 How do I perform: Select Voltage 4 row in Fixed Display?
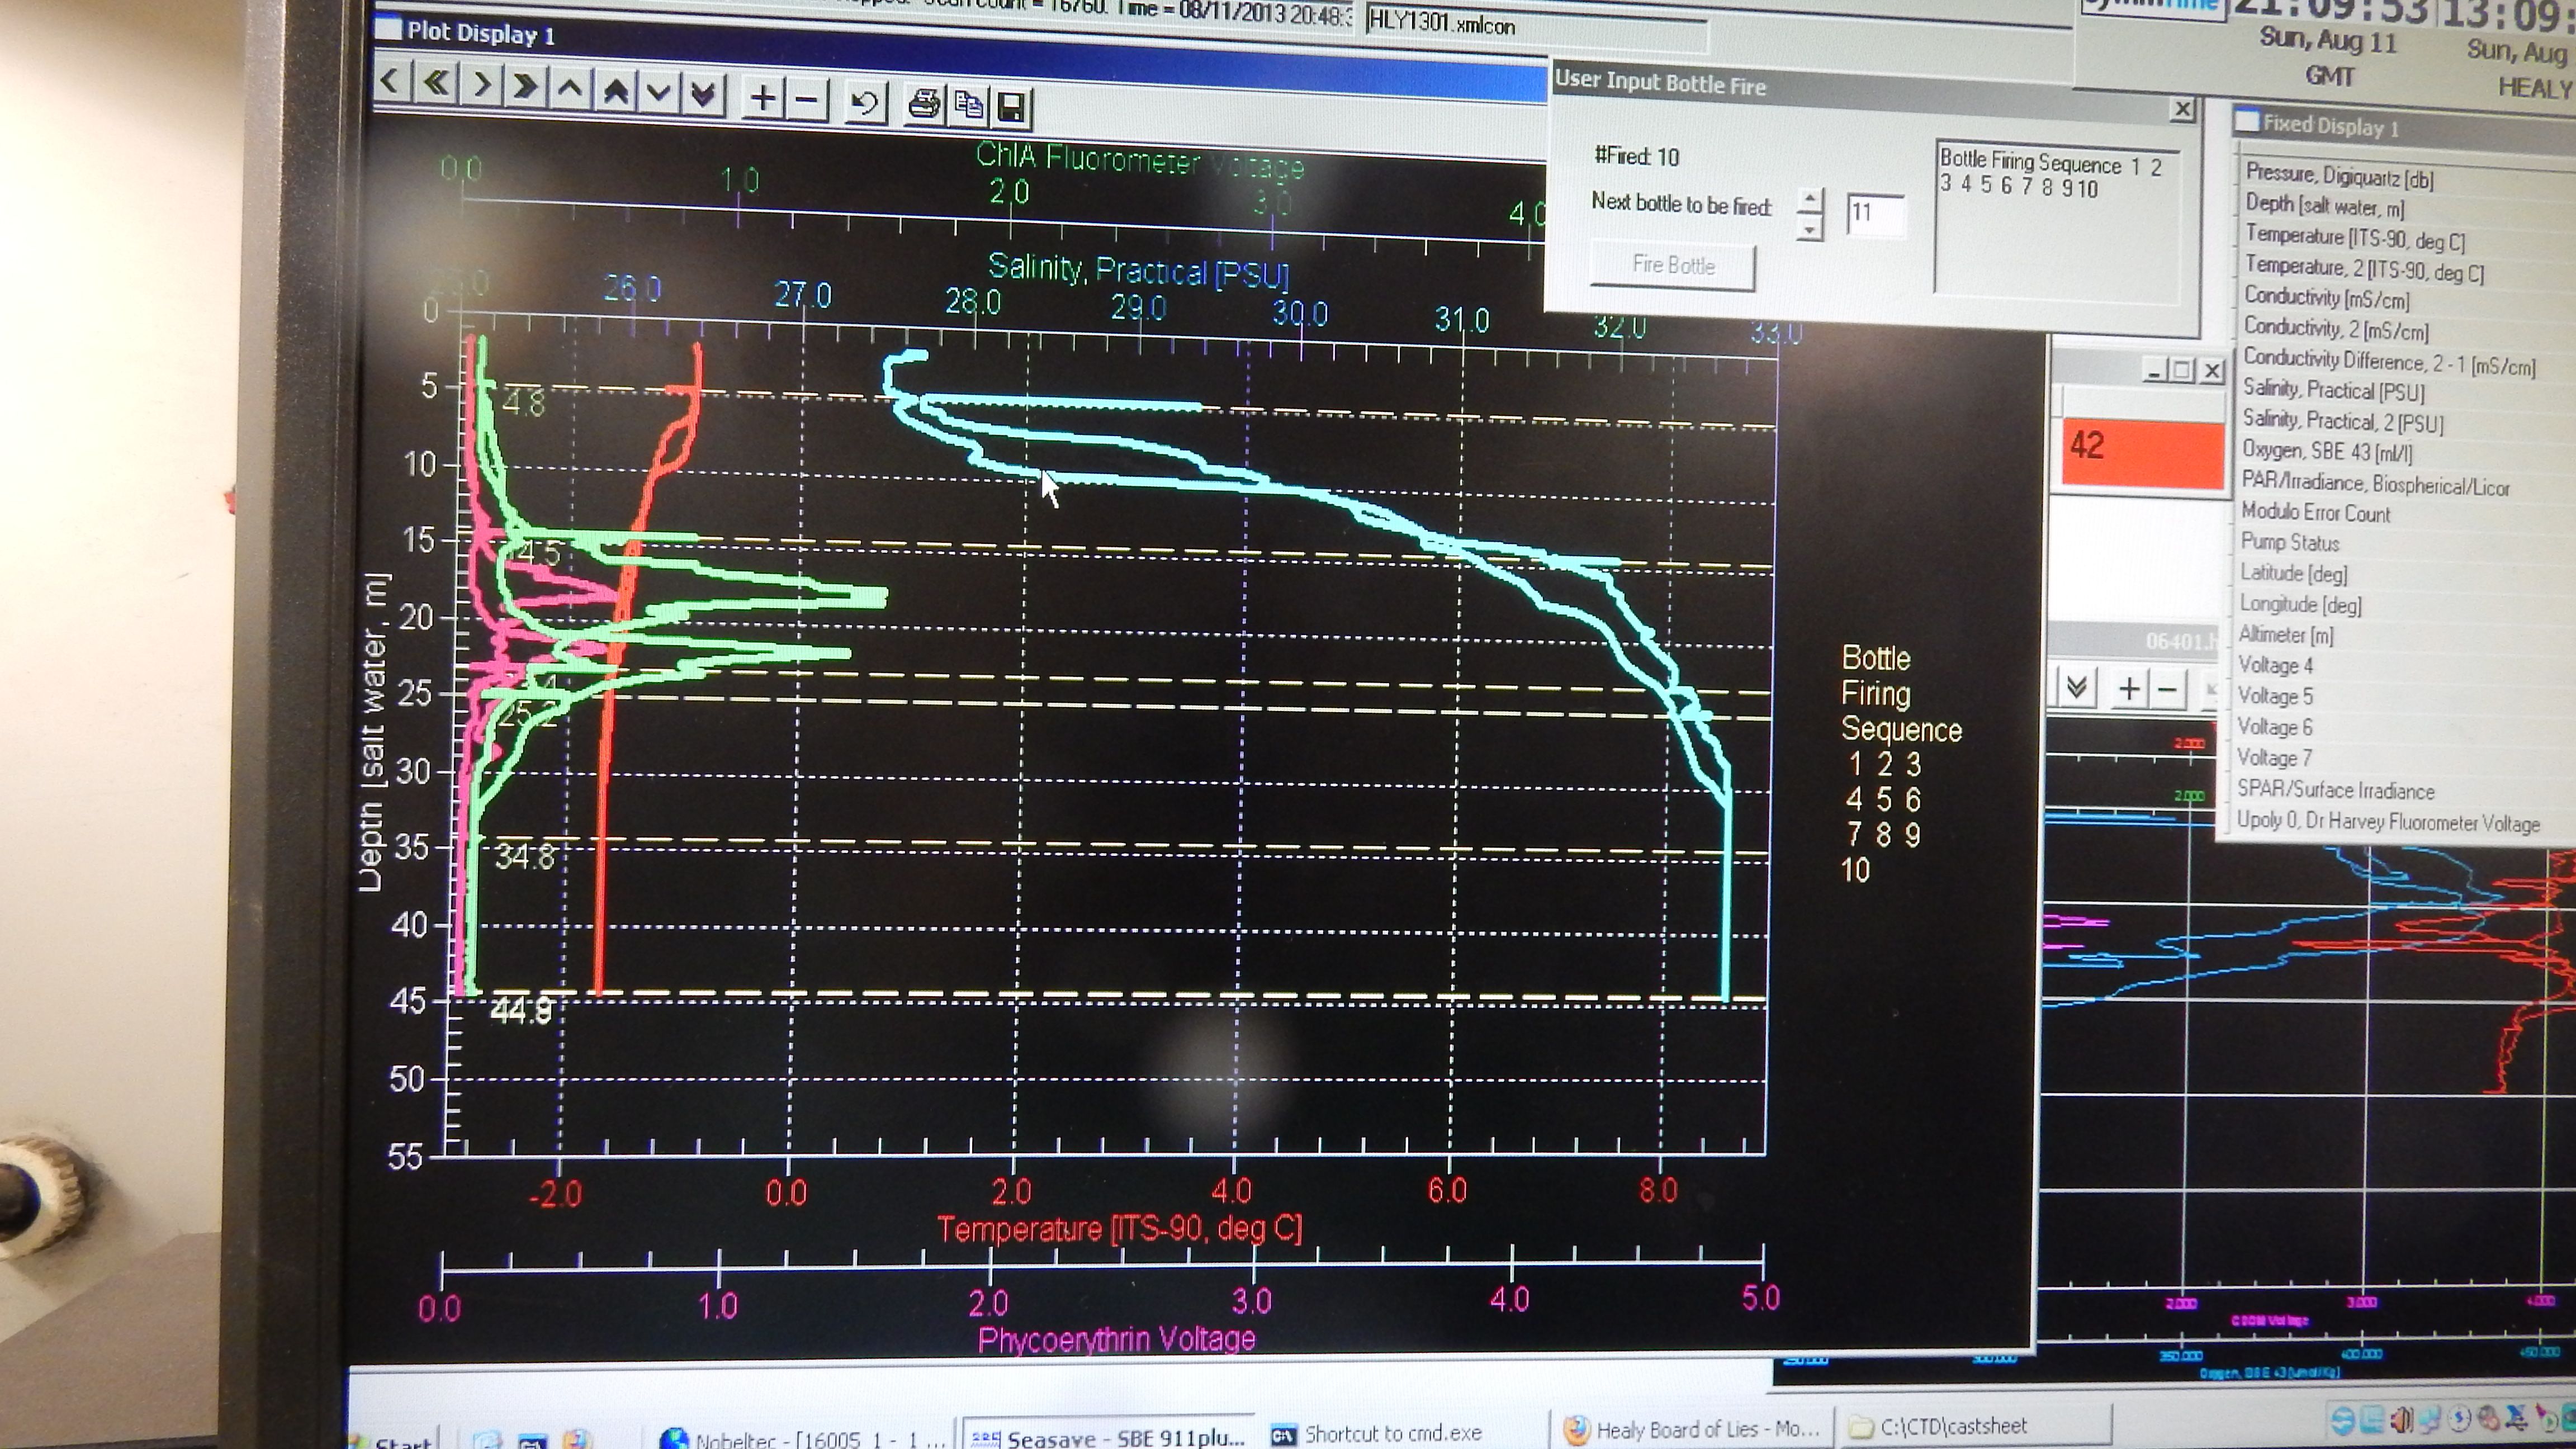point(2275,666)
